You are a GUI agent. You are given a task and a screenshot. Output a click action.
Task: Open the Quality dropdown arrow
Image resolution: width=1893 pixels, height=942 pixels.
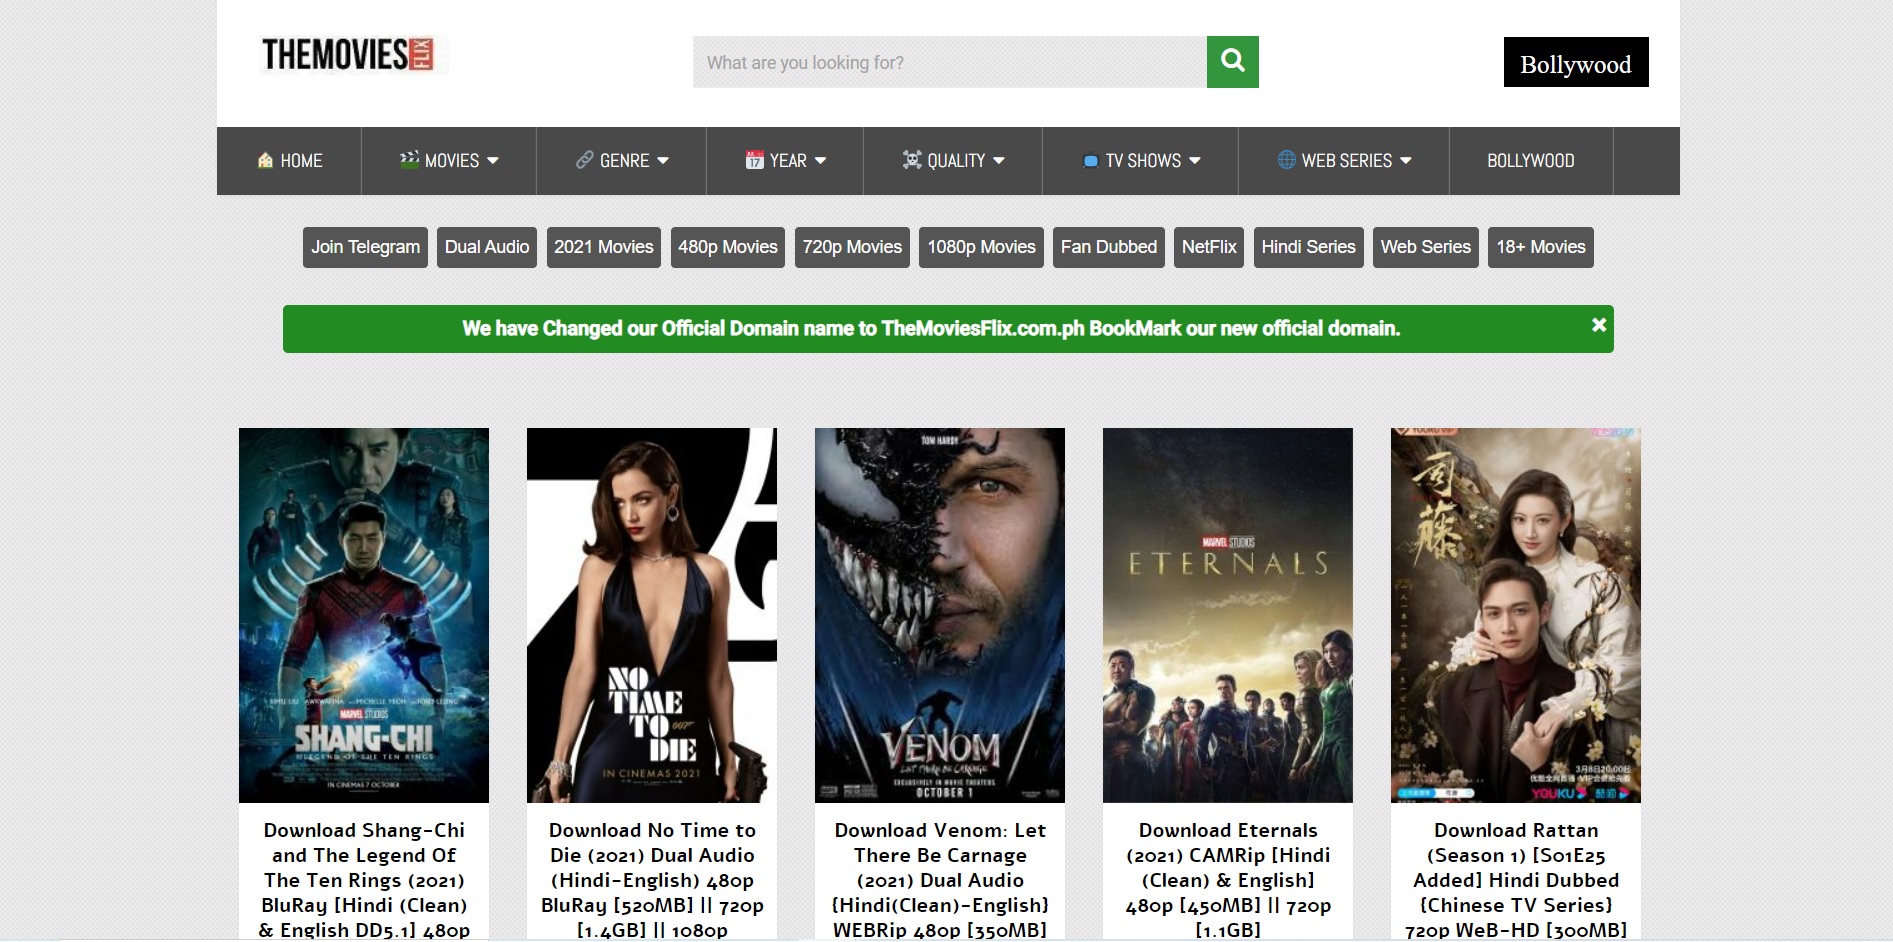pyautogui.click(x=999, y=161)
